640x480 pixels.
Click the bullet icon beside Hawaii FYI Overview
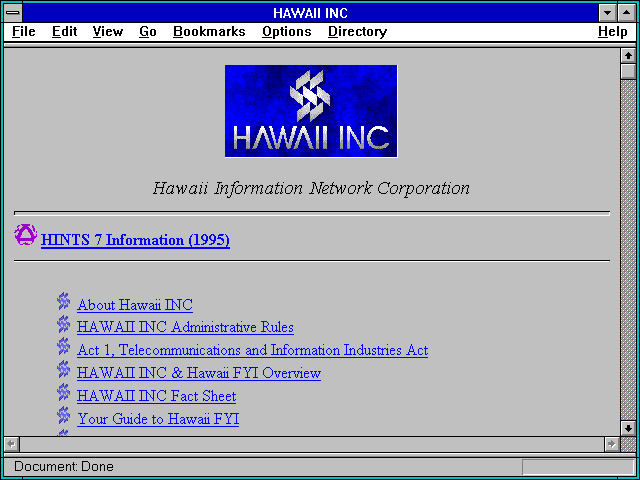tap(63, 369)
